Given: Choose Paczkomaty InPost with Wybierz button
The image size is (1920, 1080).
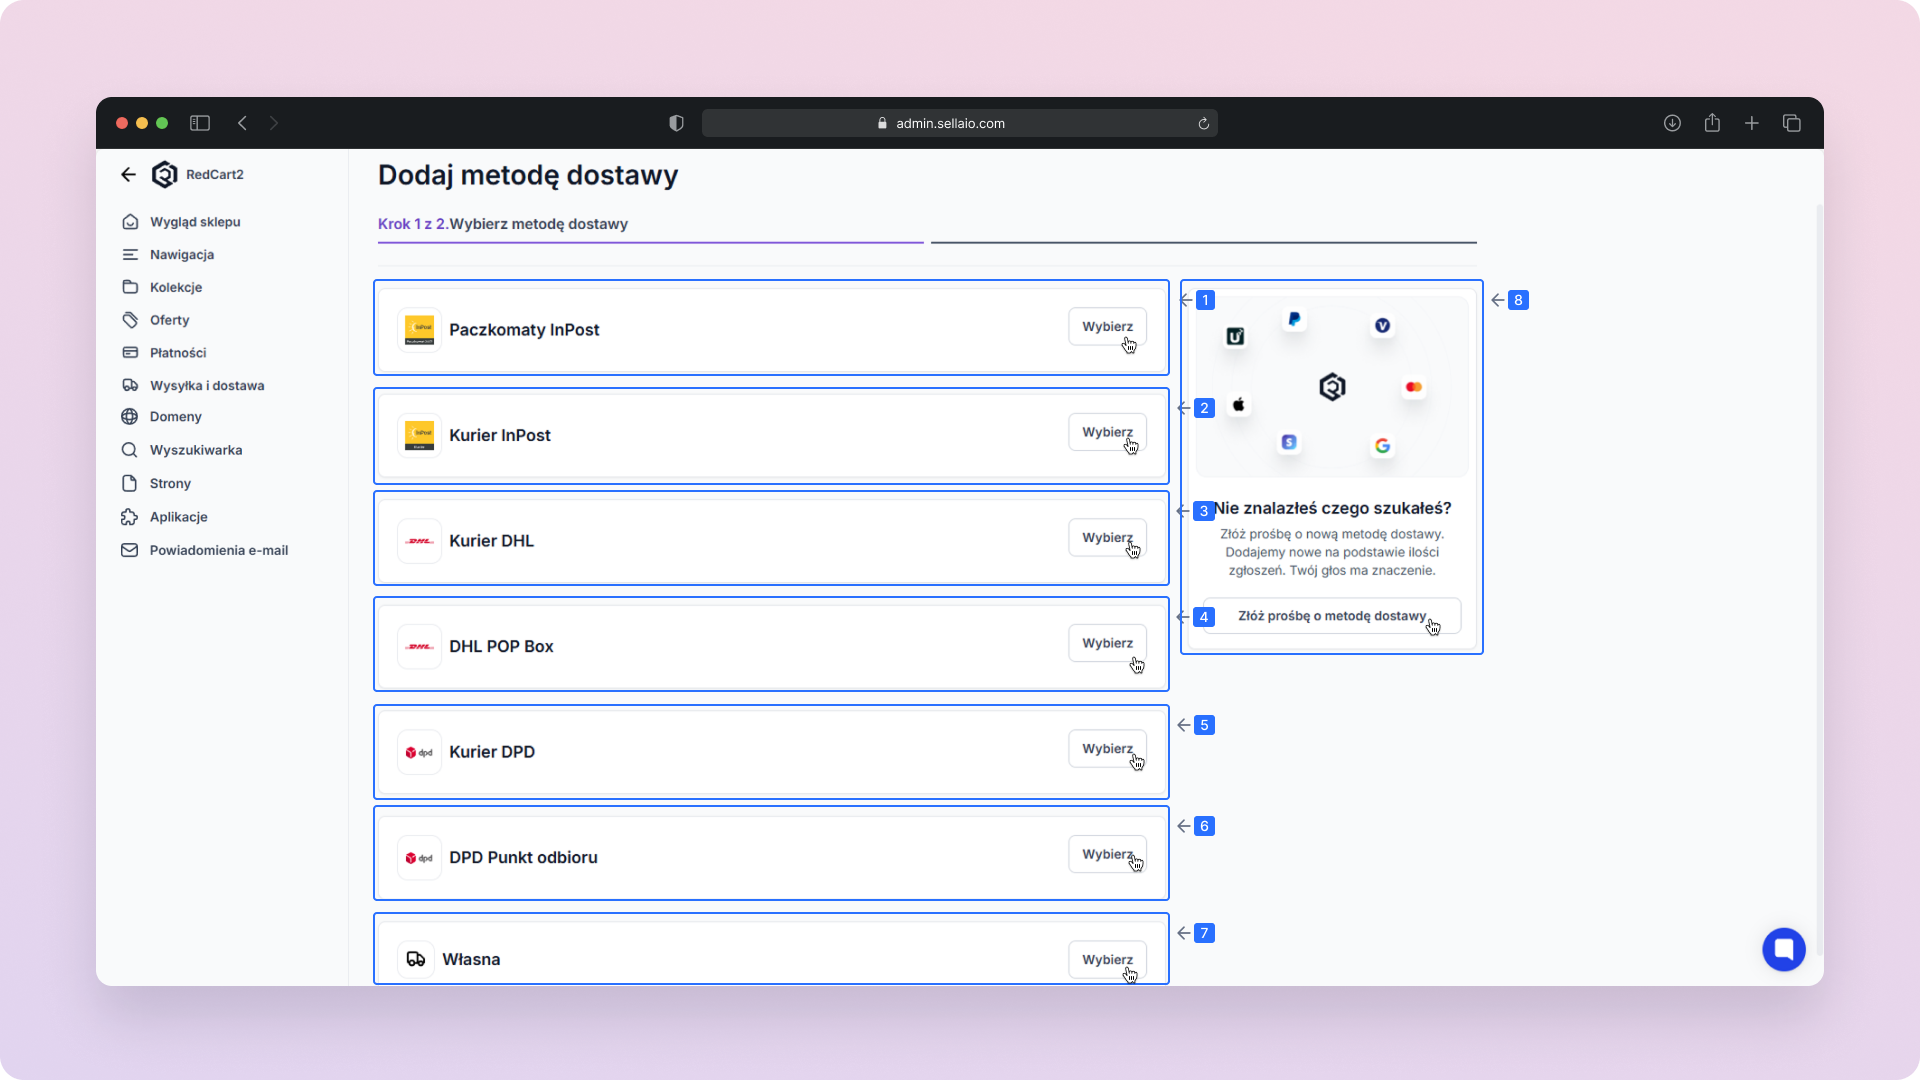Looking at the screenshot, I should 1107,327.
